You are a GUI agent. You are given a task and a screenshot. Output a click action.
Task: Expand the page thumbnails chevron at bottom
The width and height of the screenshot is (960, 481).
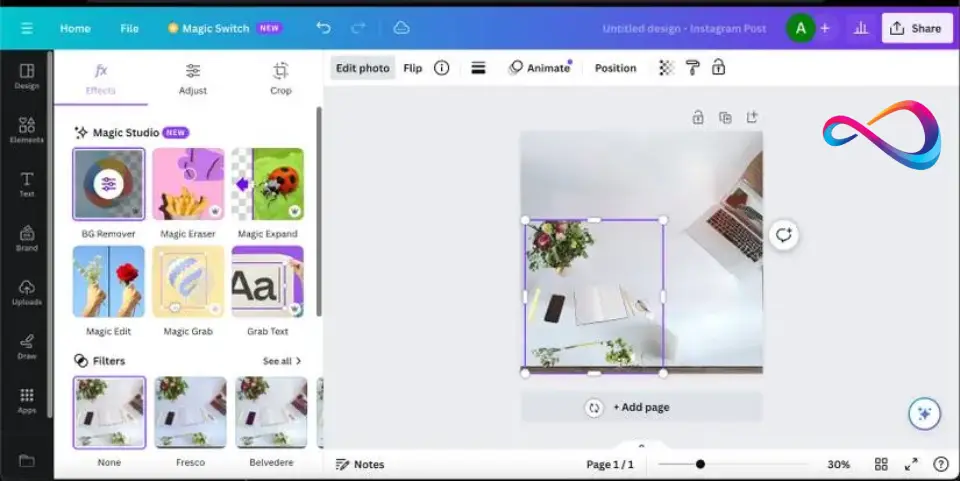click(x=641, y=446)
